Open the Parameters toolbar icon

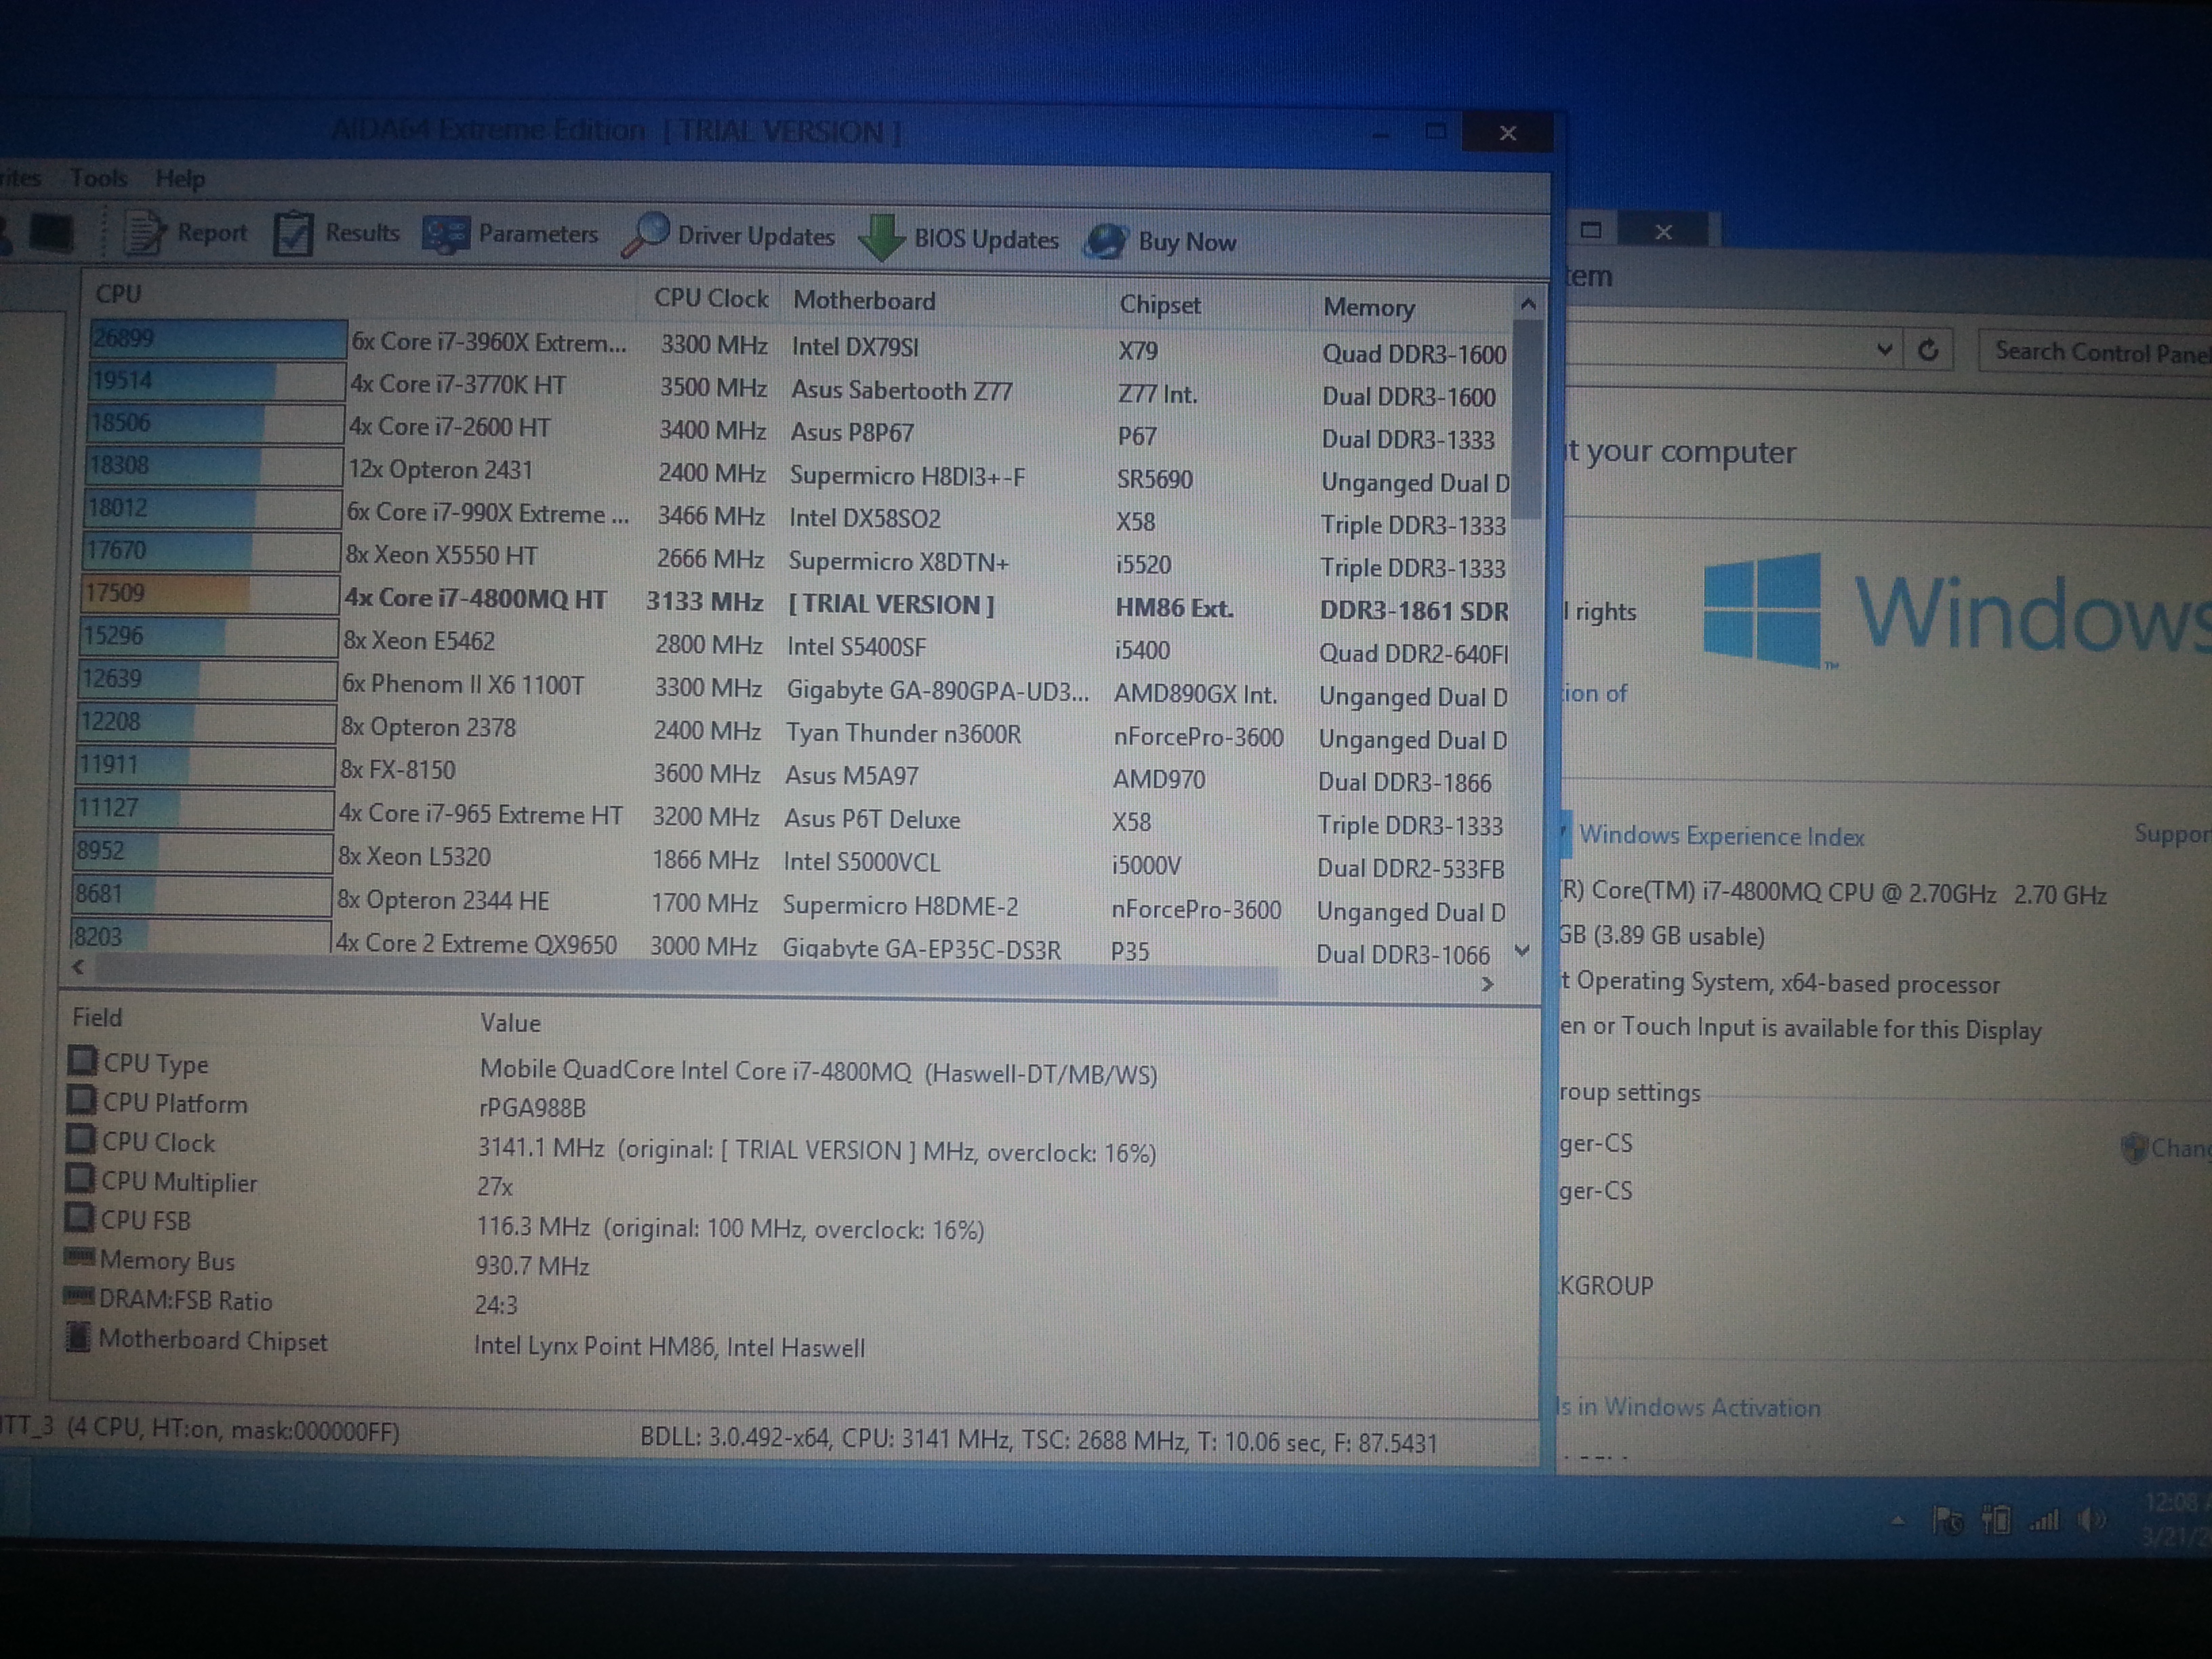tap(445, 235)
